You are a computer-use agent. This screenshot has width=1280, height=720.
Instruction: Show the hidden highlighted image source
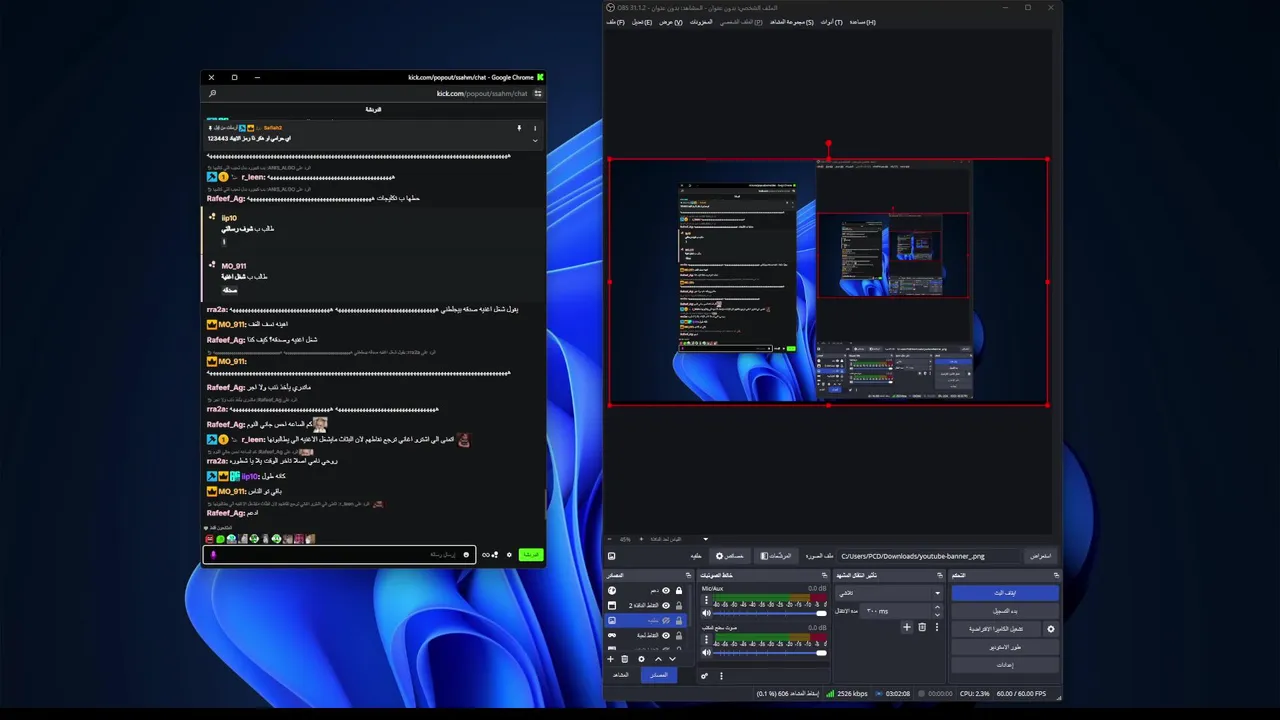[666, 621]
